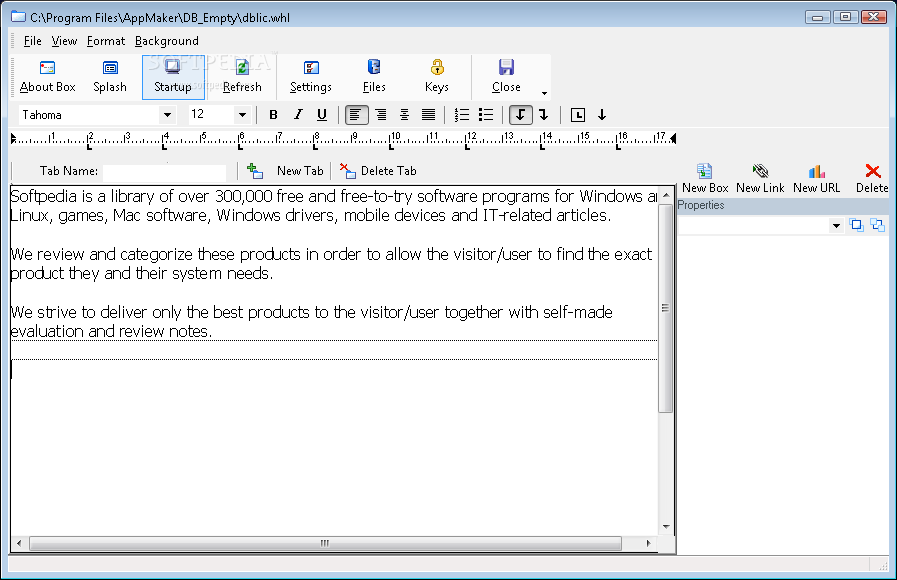Image resolution: width=897 pixels, height=580 pixels.
Task: Insert a New URL
Action: click(x=816, y=178)
